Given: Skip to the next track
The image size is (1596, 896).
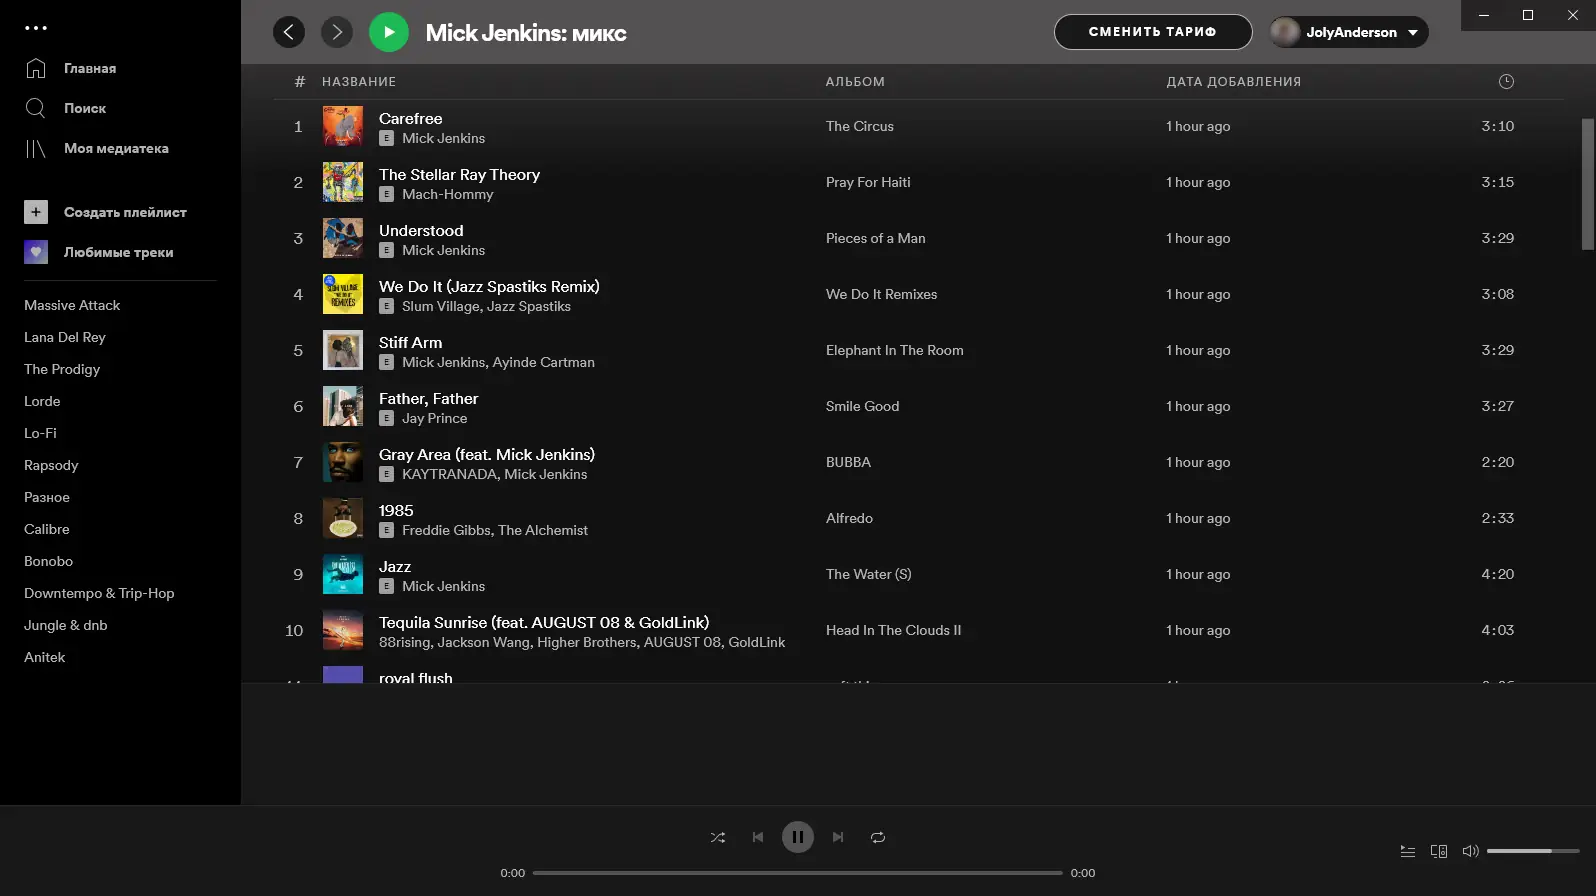Looking at the screenshot, I should (x=838, y=837).
